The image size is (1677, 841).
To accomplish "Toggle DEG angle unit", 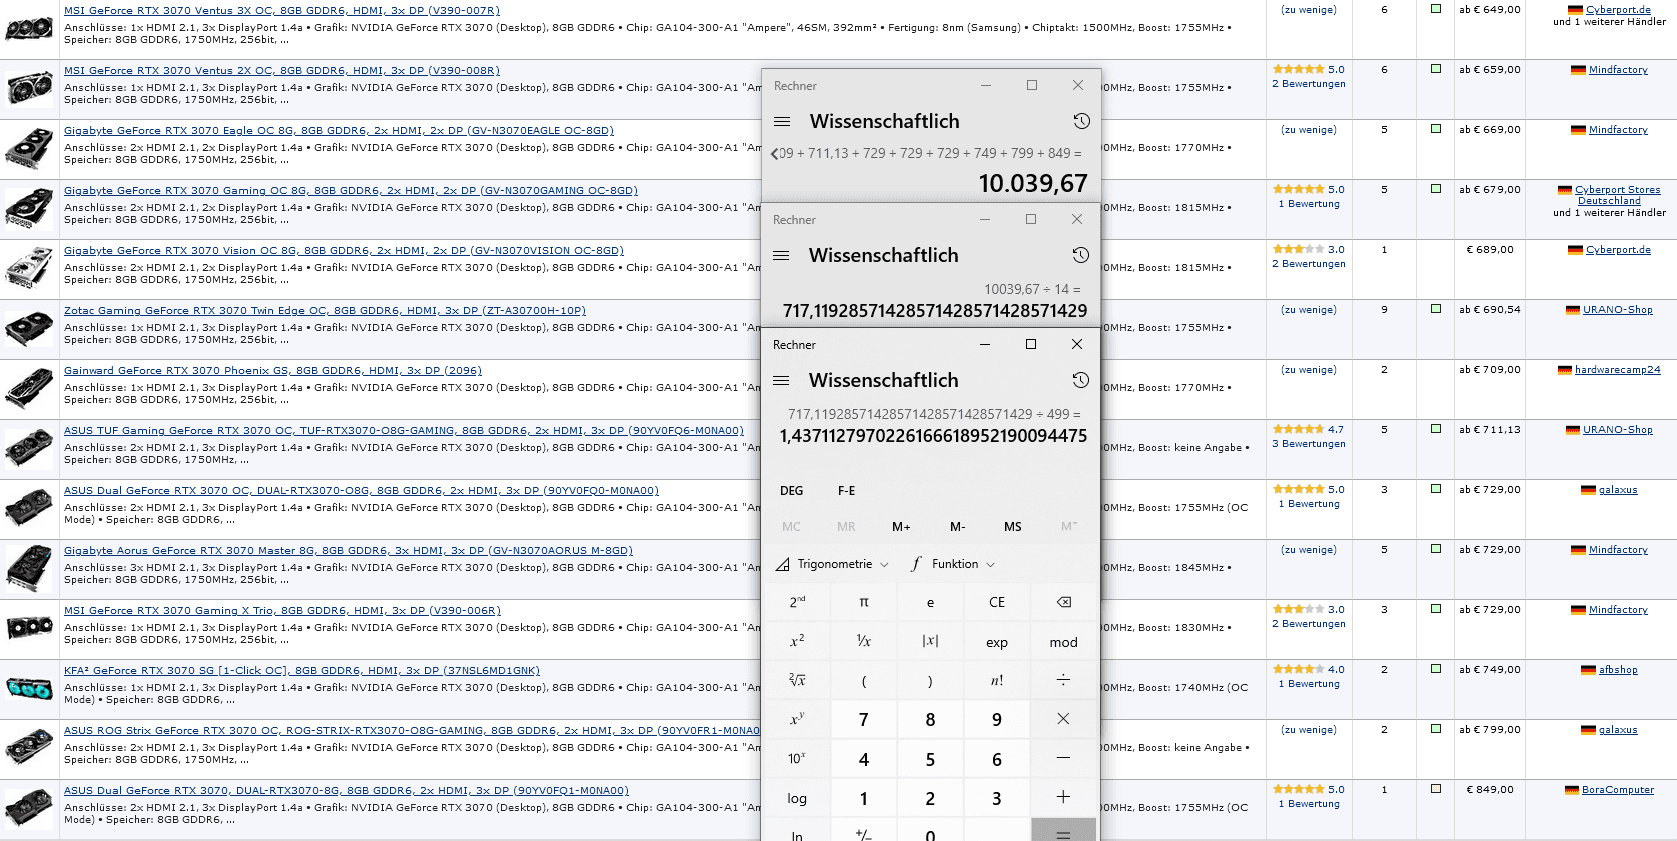I will pyautogui.click(x=792, y=491).
